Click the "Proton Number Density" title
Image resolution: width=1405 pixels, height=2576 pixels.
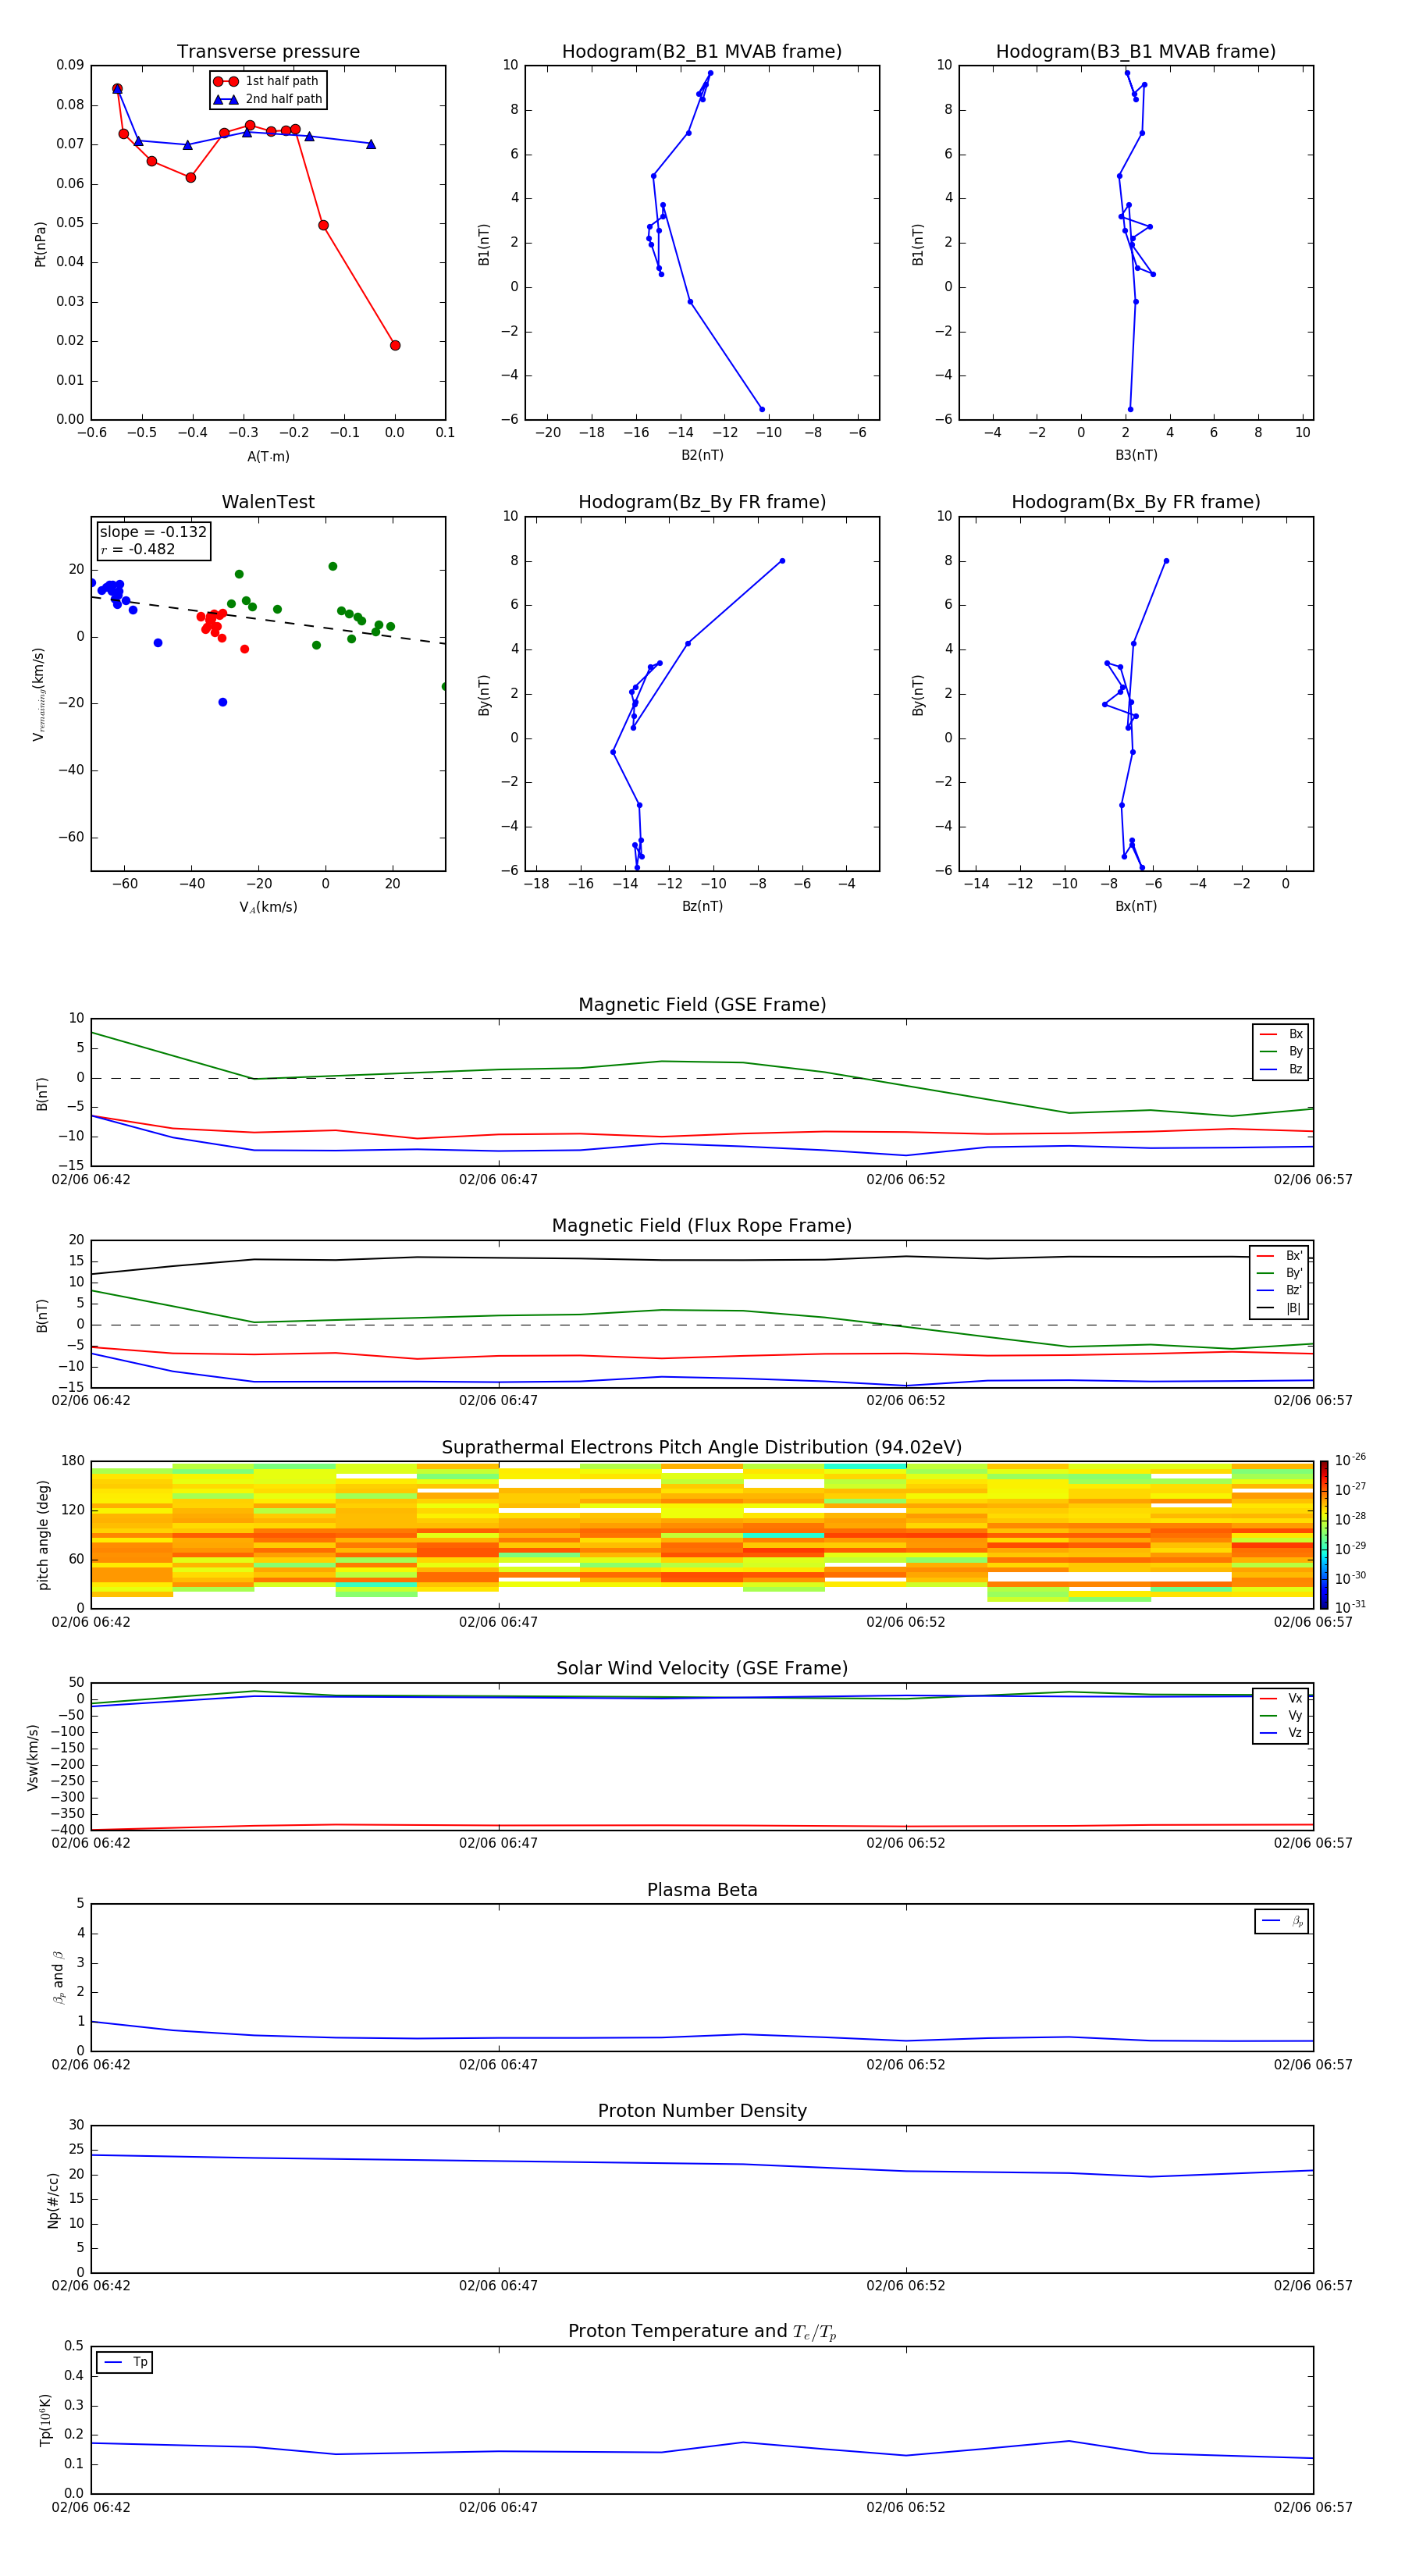coord(702,2111)
